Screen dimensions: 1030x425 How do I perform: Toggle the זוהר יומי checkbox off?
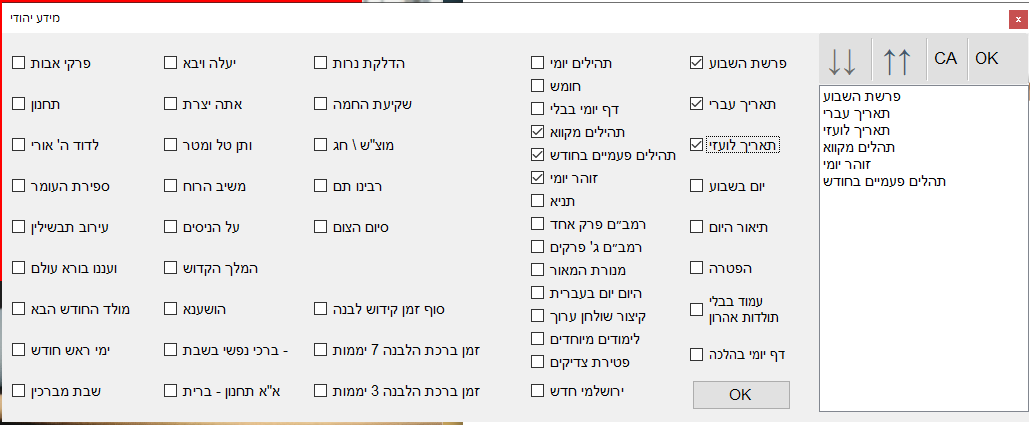coord(537,177)
